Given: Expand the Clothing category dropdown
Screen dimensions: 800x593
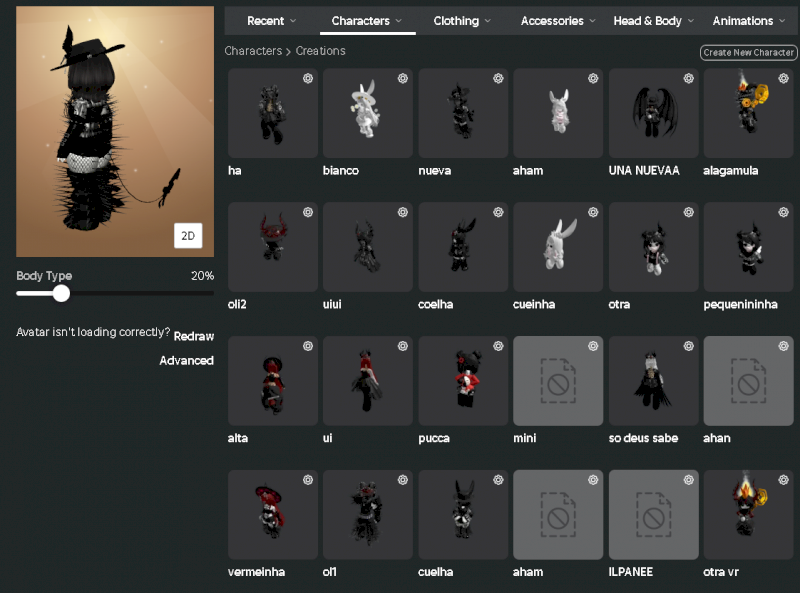Looking at the screenshot, I should (461, 21).
